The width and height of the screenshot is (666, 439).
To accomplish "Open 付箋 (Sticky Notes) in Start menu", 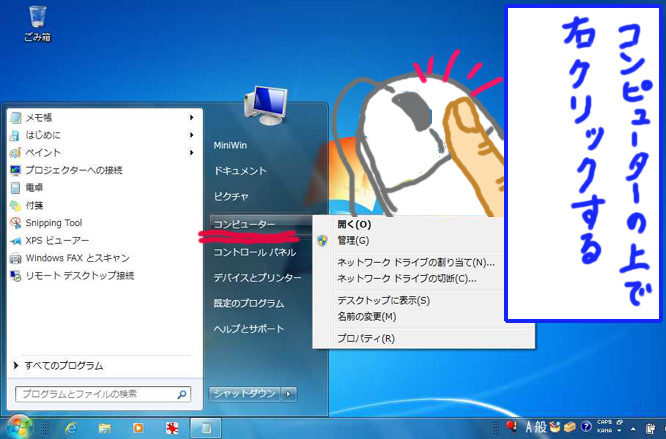I will 34,205.
